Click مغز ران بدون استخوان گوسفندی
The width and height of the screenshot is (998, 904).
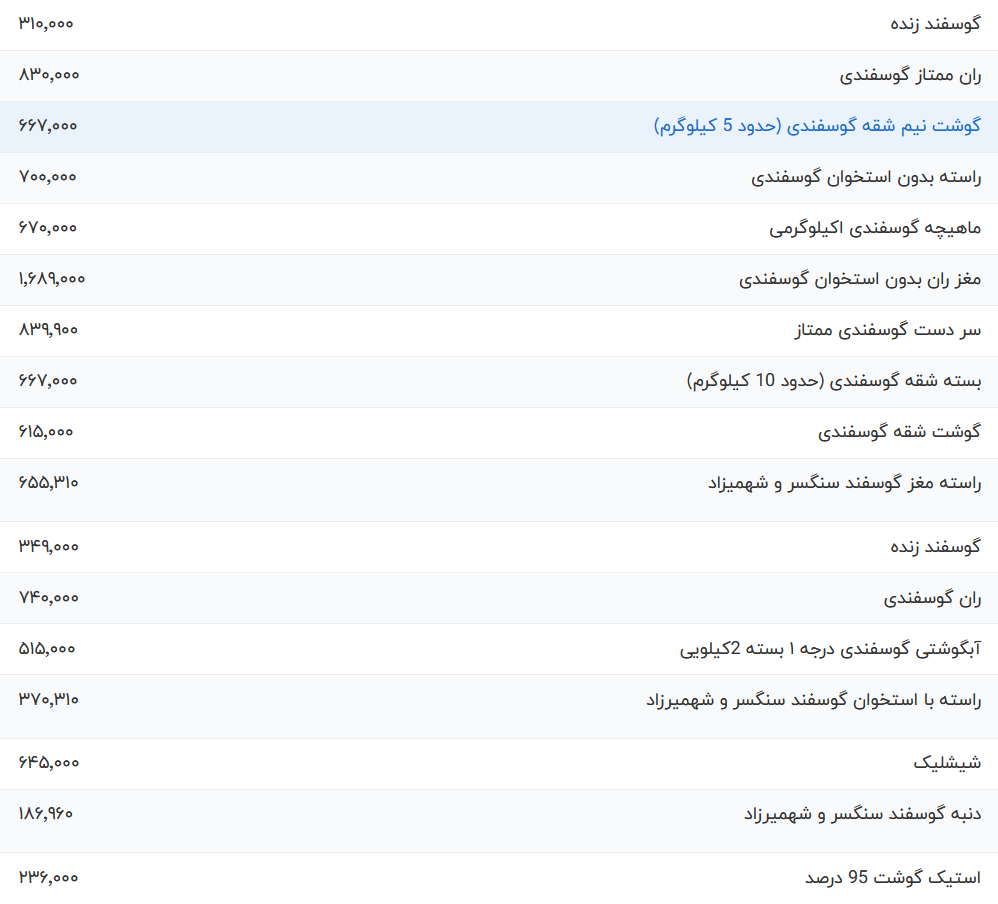(x=860, y=279)
